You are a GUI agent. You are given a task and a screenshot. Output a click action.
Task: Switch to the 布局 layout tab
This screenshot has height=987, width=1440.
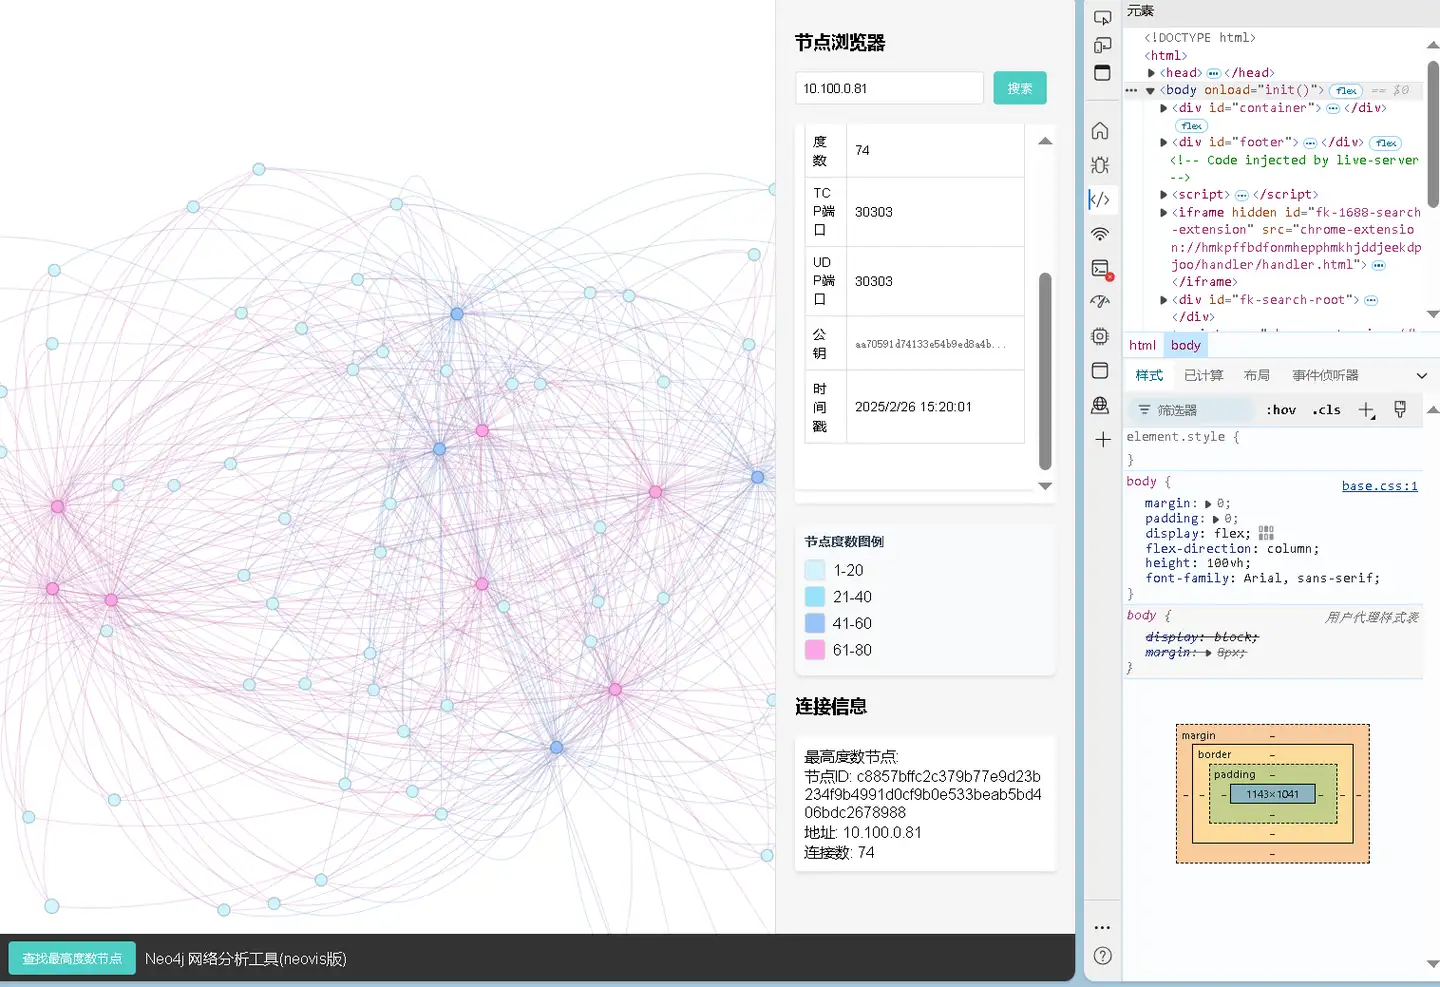click(x=1257, y=376)
